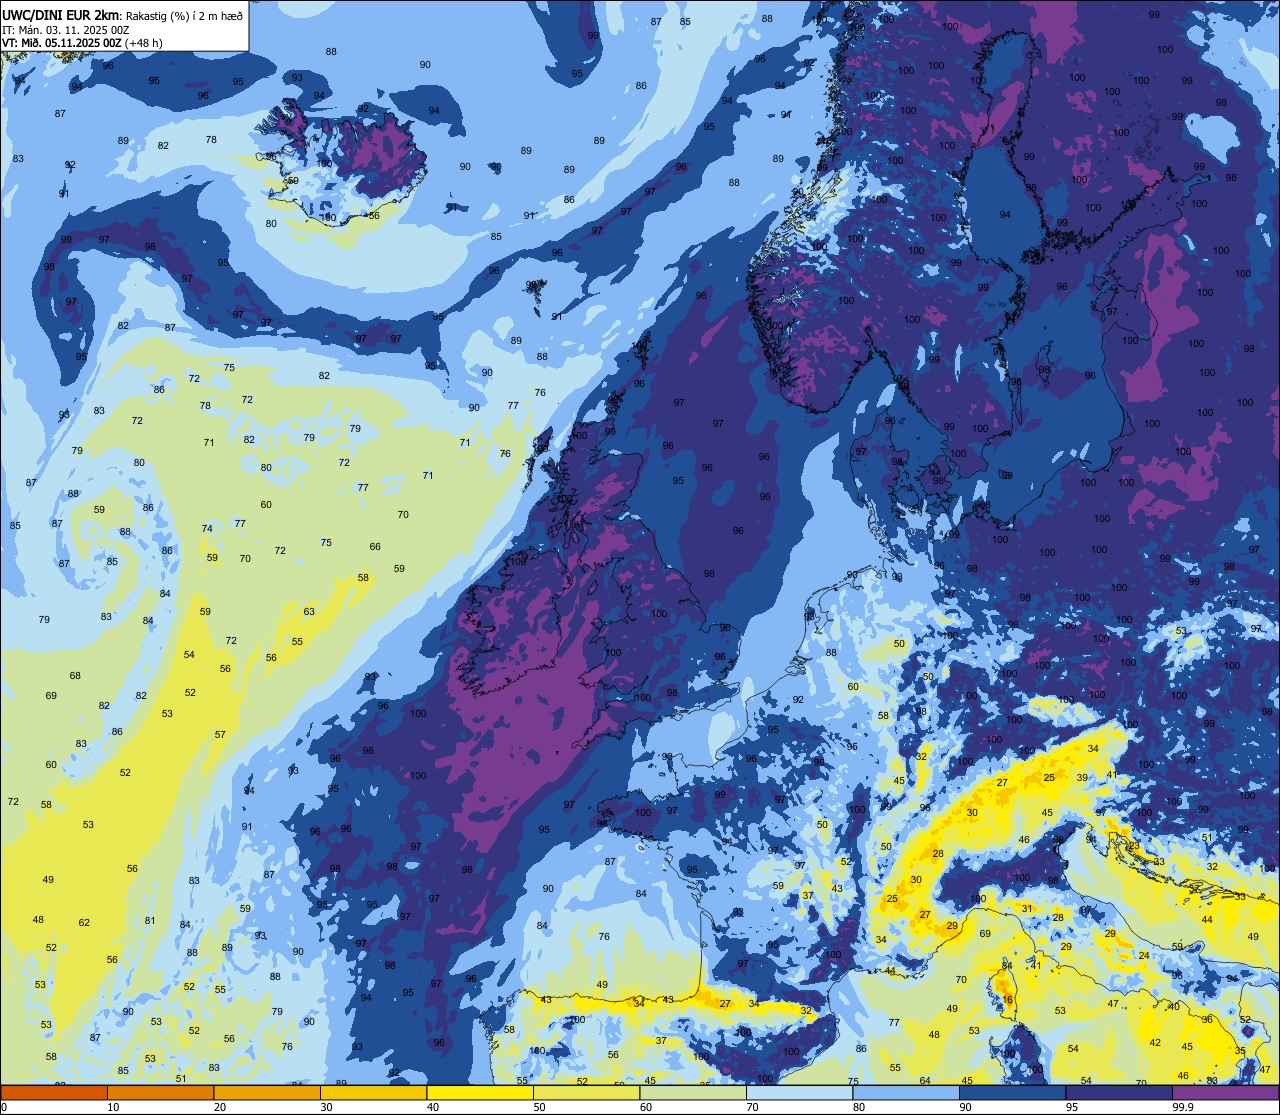Click the humidity value "62" over the Atlantic
This screenshot has height=1115, width=1280.
84,923
